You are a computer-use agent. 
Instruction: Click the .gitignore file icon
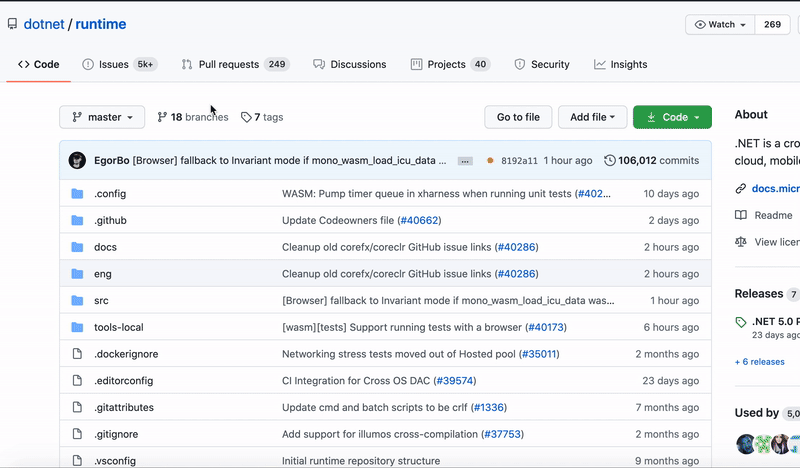coord(77,434)
